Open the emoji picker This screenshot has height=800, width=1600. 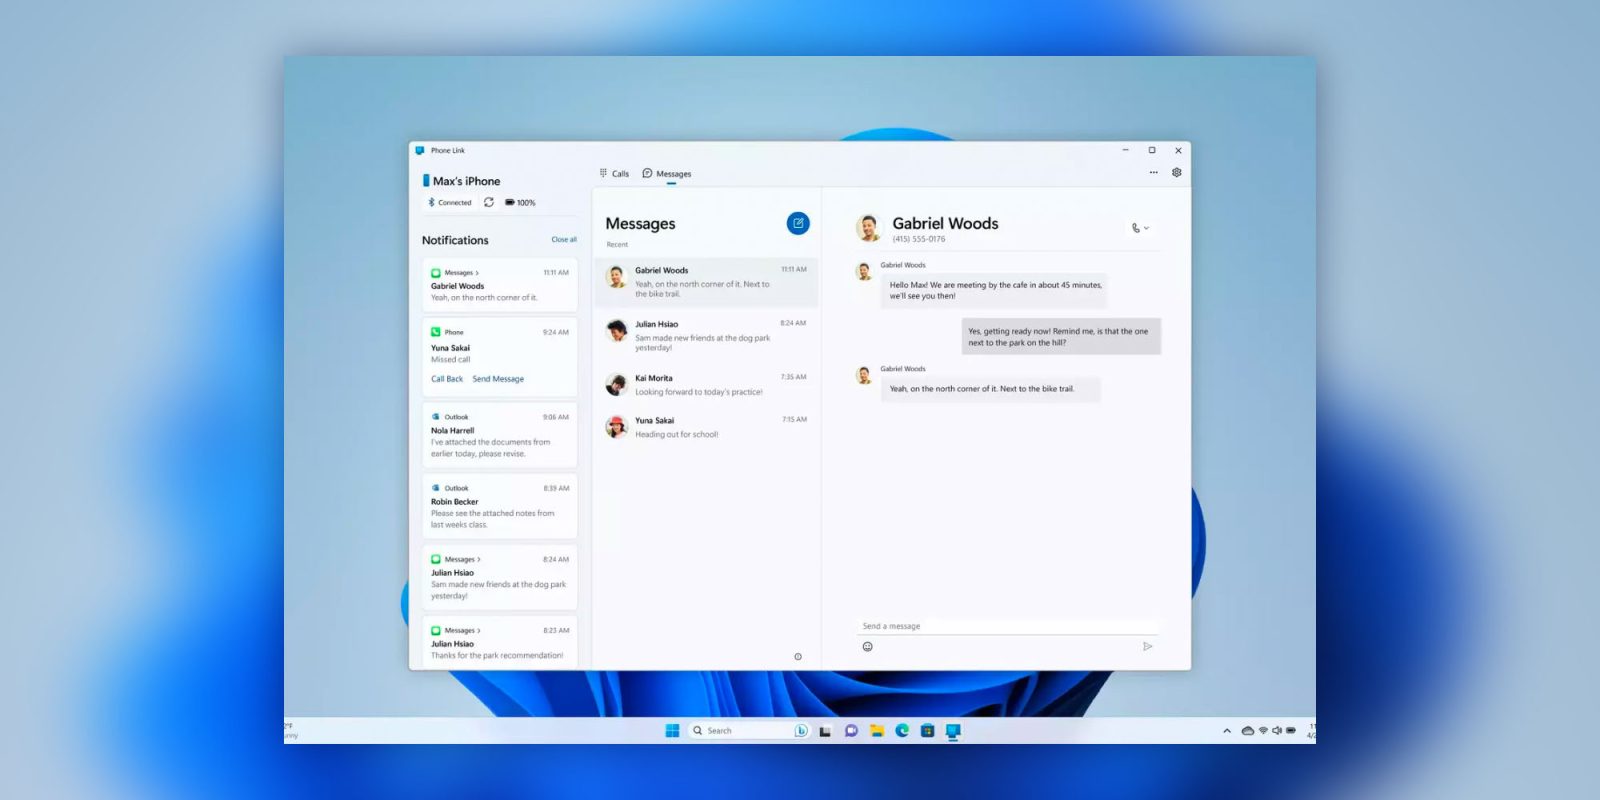867,647
